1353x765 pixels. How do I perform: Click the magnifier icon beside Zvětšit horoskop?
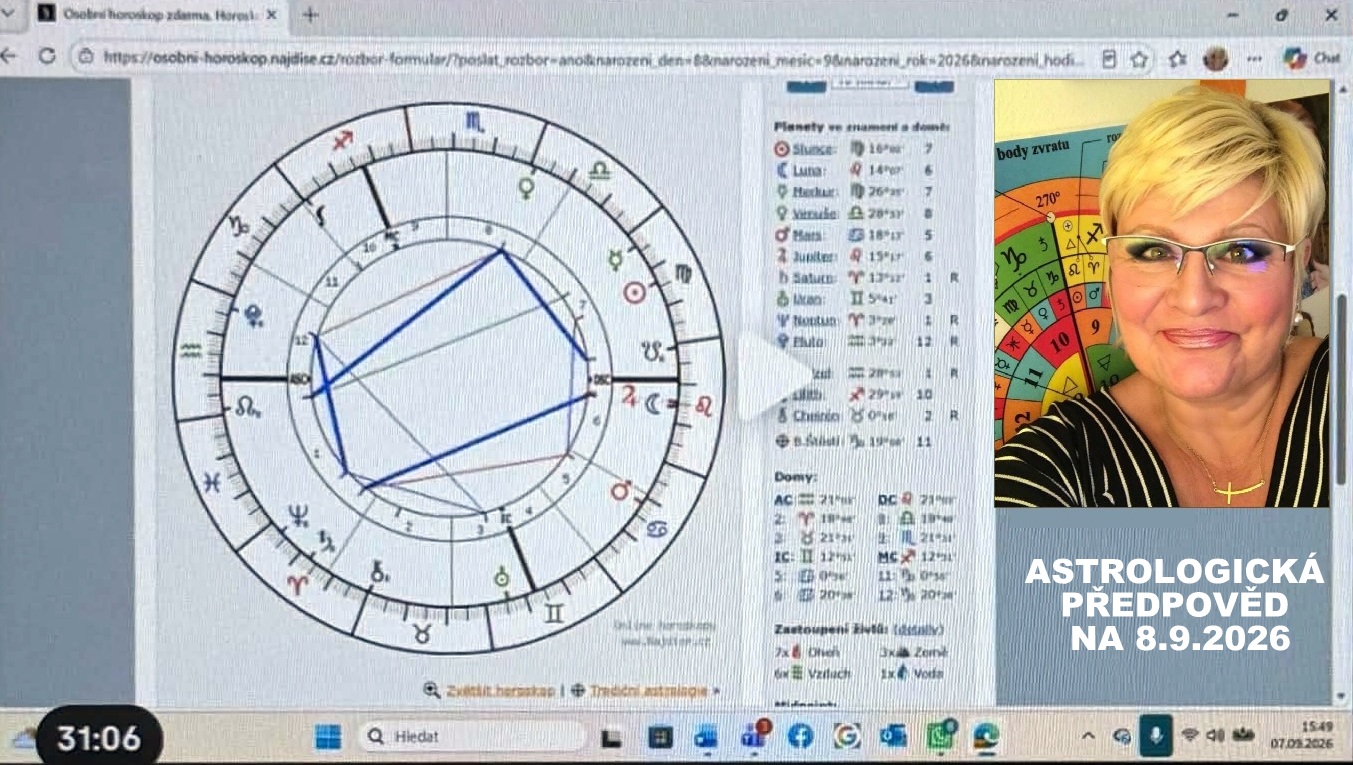(432, 690)
